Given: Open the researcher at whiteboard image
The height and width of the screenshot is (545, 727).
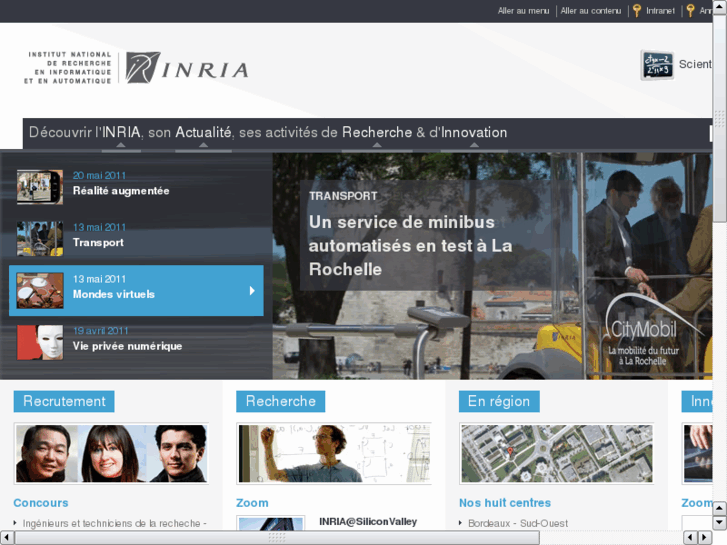Looking at the screenshot, I should point(334,454).
